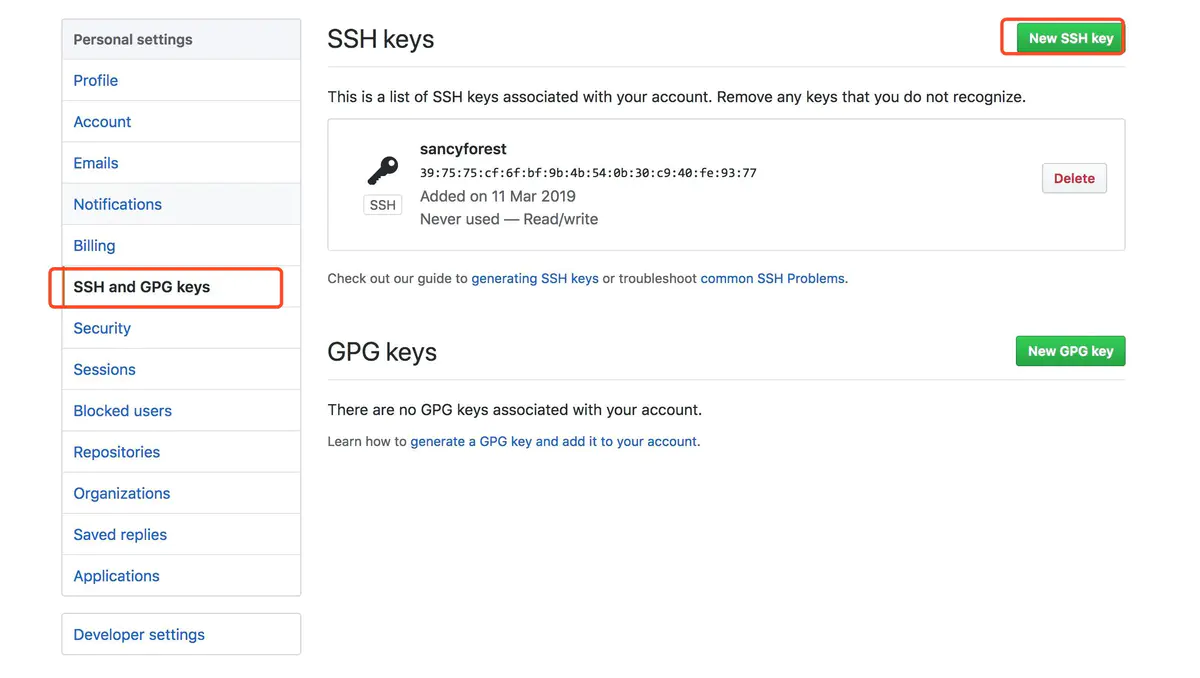View Blocked users settings
1200x678 pixels.
pos(122,411)
